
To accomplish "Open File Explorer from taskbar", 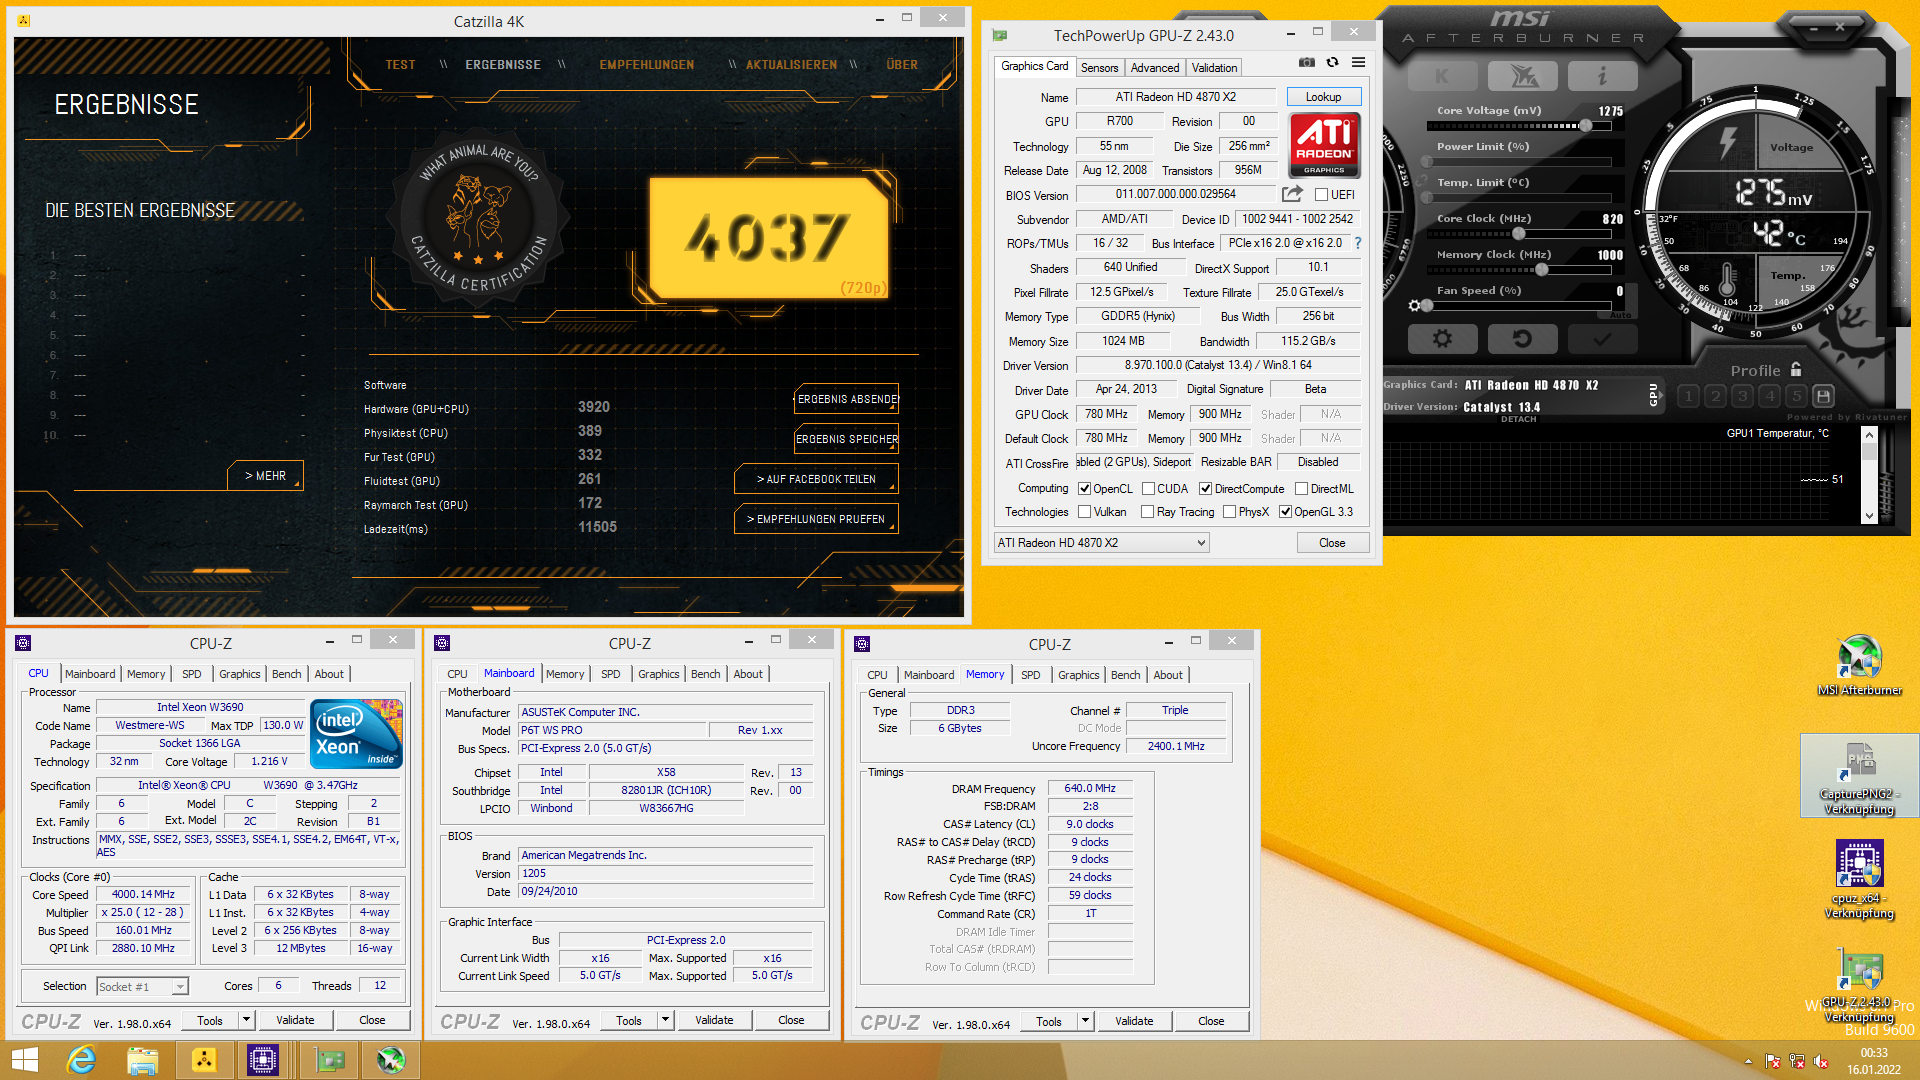I will tap(142, 1060).
